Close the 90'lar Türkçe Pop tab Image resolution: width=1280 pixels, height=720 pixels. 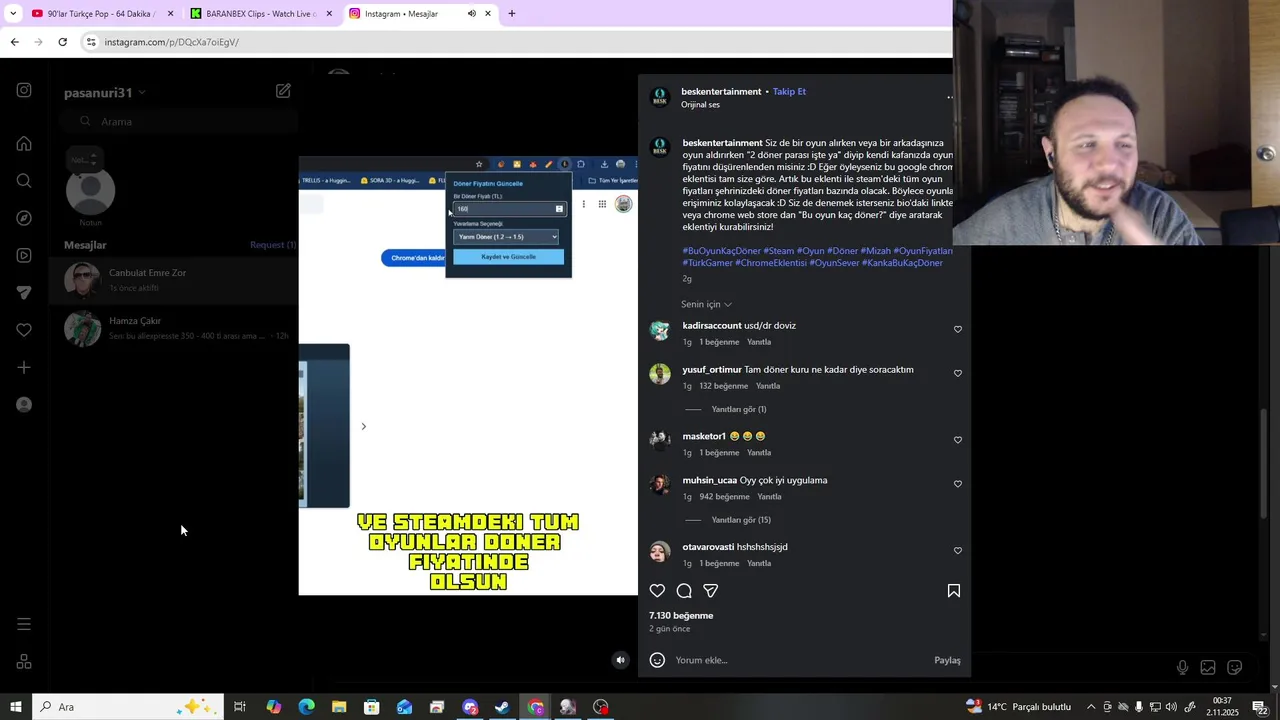click(170, 14)
